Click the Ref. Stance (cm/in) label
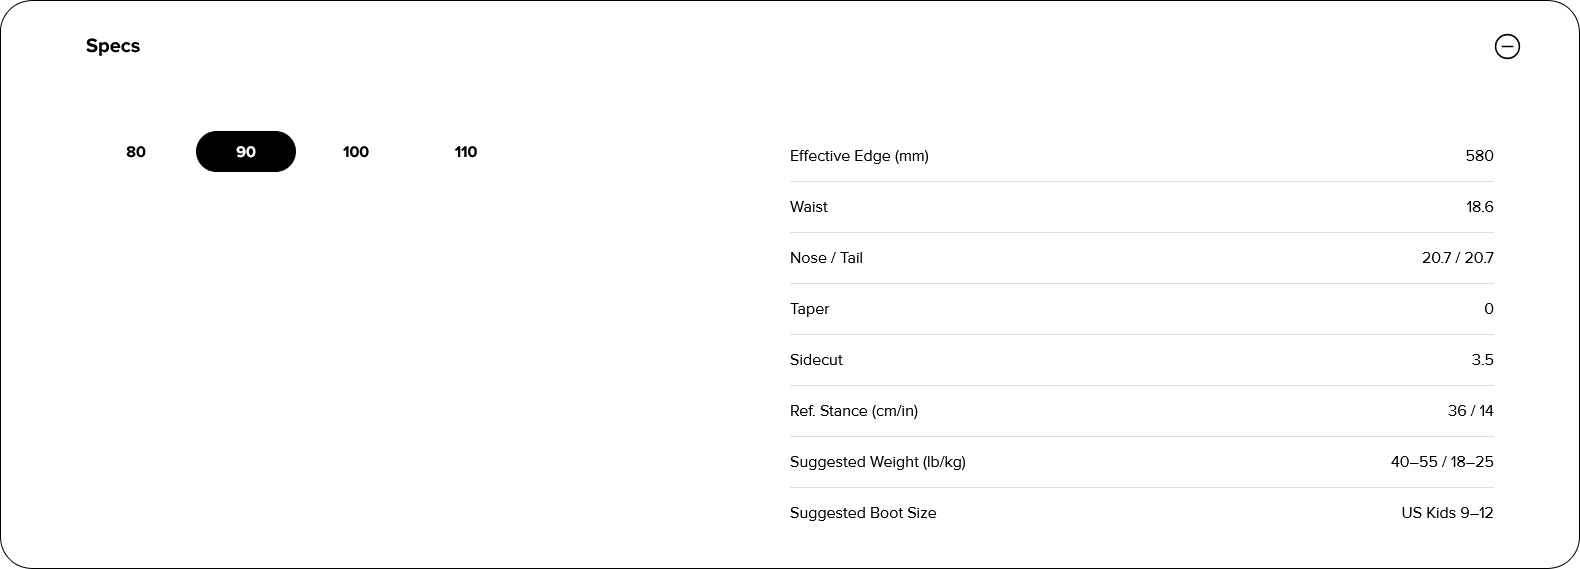The height and width of the screenshot is (569, 1580). click(854, 411)
